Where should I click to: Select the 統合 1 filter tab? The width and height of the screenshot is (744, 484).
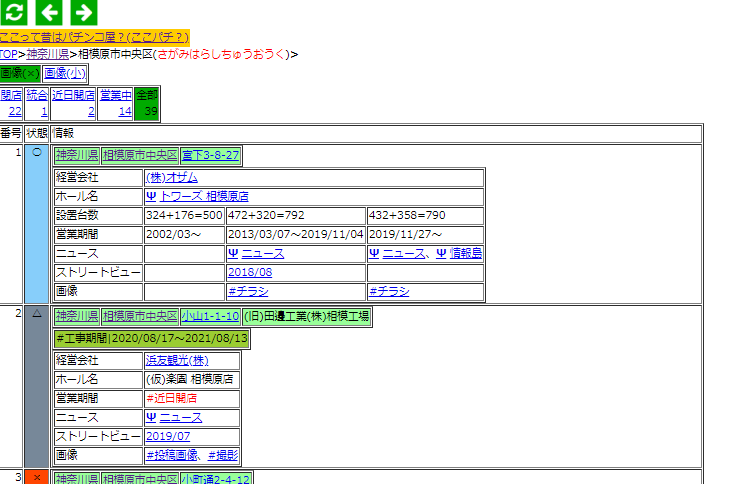[37, 103]
